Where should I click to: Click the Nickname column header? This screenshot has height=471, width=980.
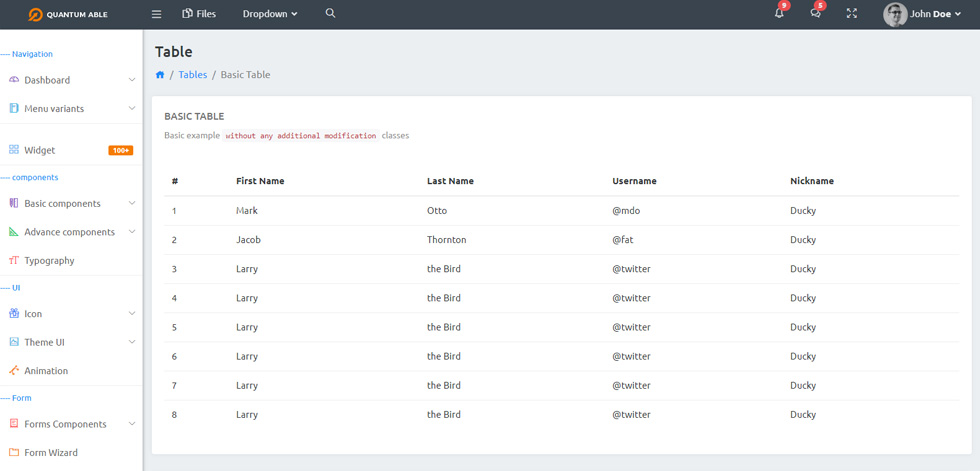coord(812,181)
